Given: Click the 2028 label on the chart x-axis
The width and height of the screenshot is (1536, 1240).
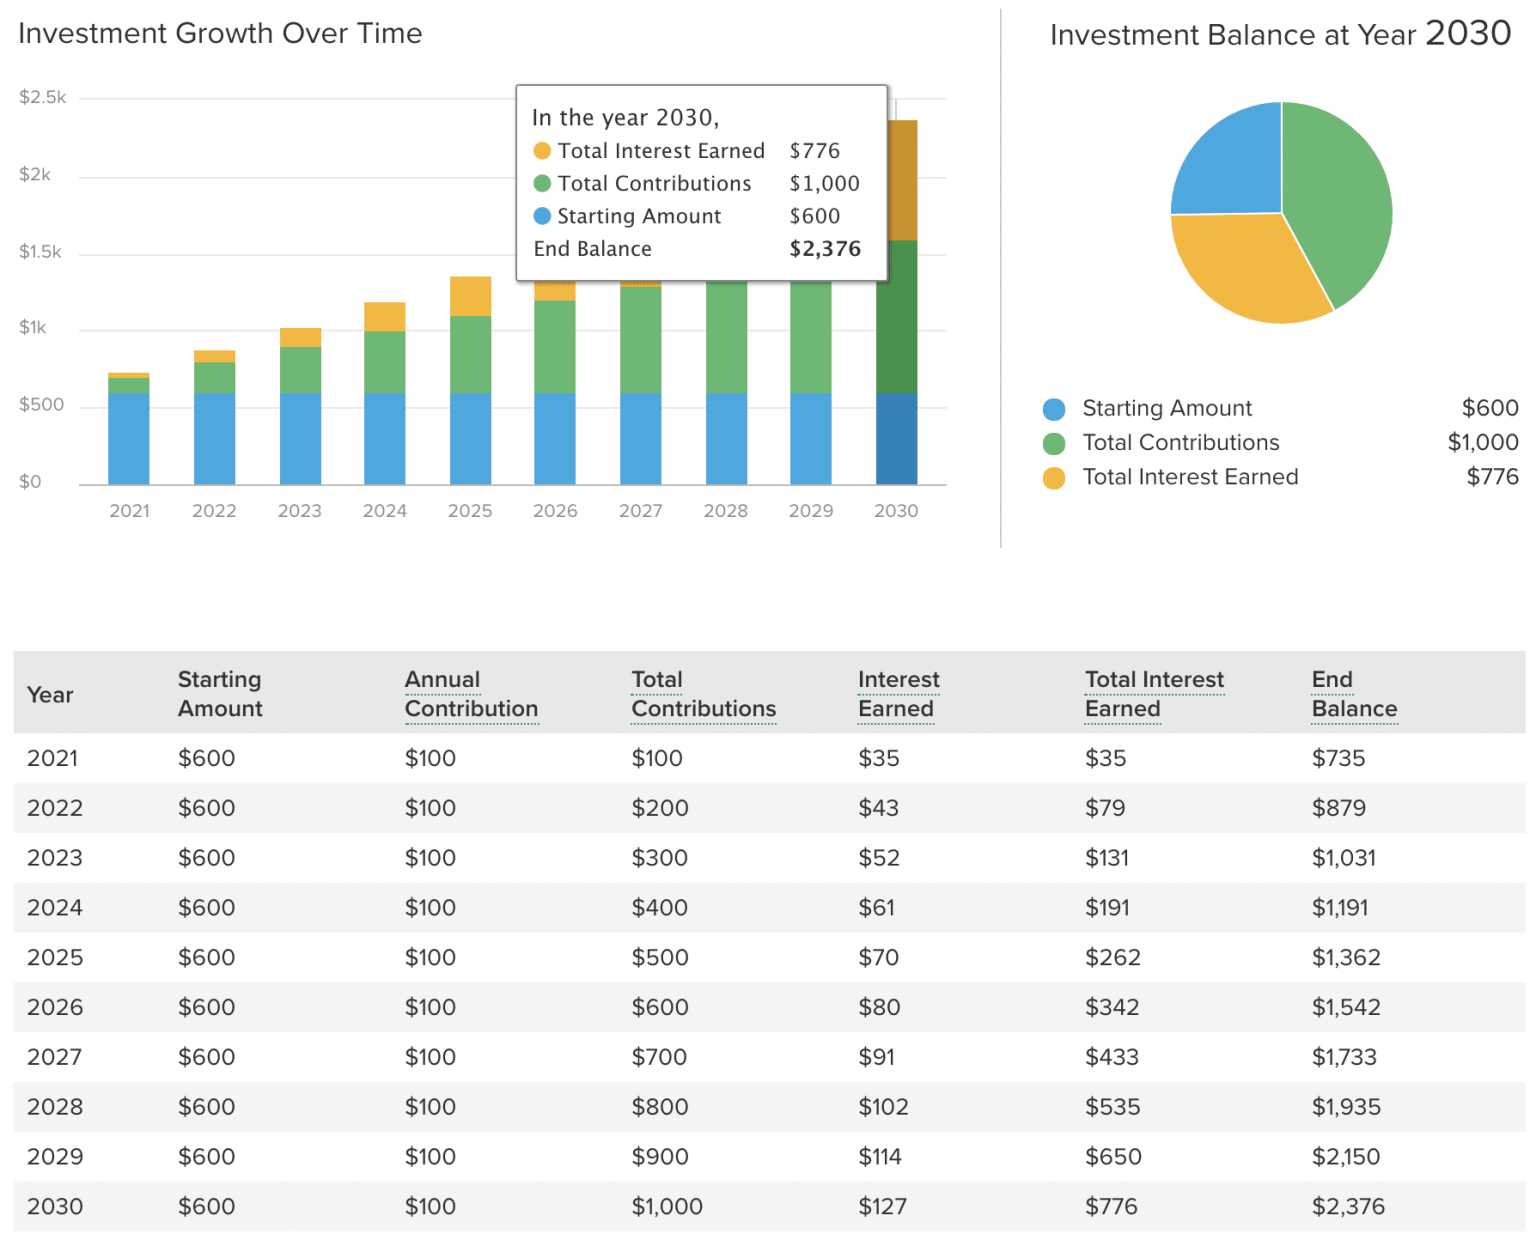Looking at the screenshot, I should [x=726, y=511].
